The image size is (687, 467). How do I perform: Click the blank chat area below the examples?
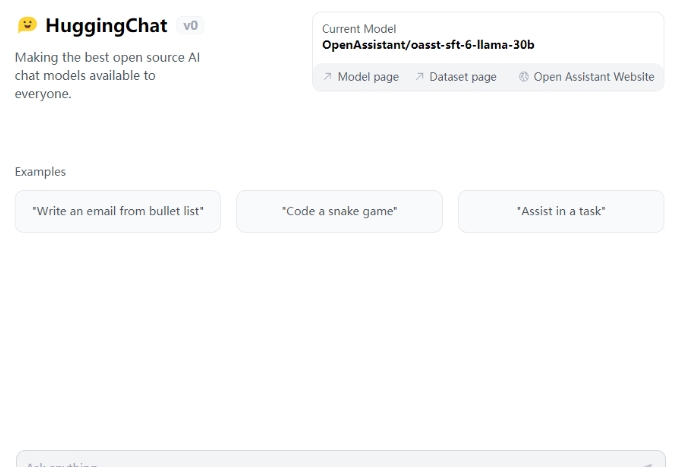(x=340, y=340)
